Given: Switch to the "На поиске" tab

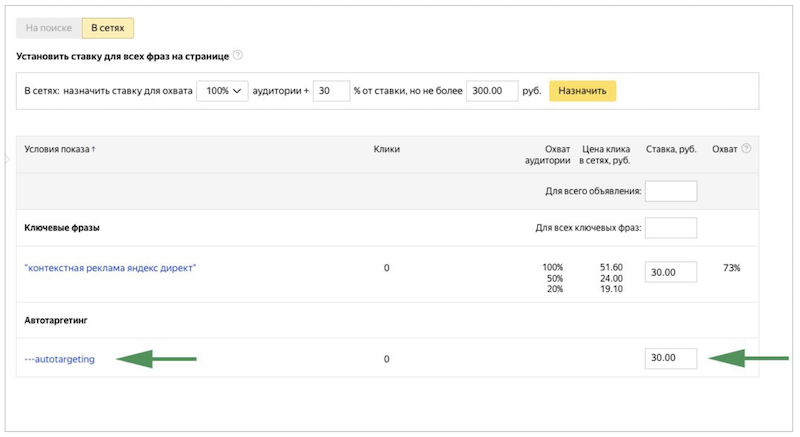Looking at the screenshot, I should pos(49,28).
